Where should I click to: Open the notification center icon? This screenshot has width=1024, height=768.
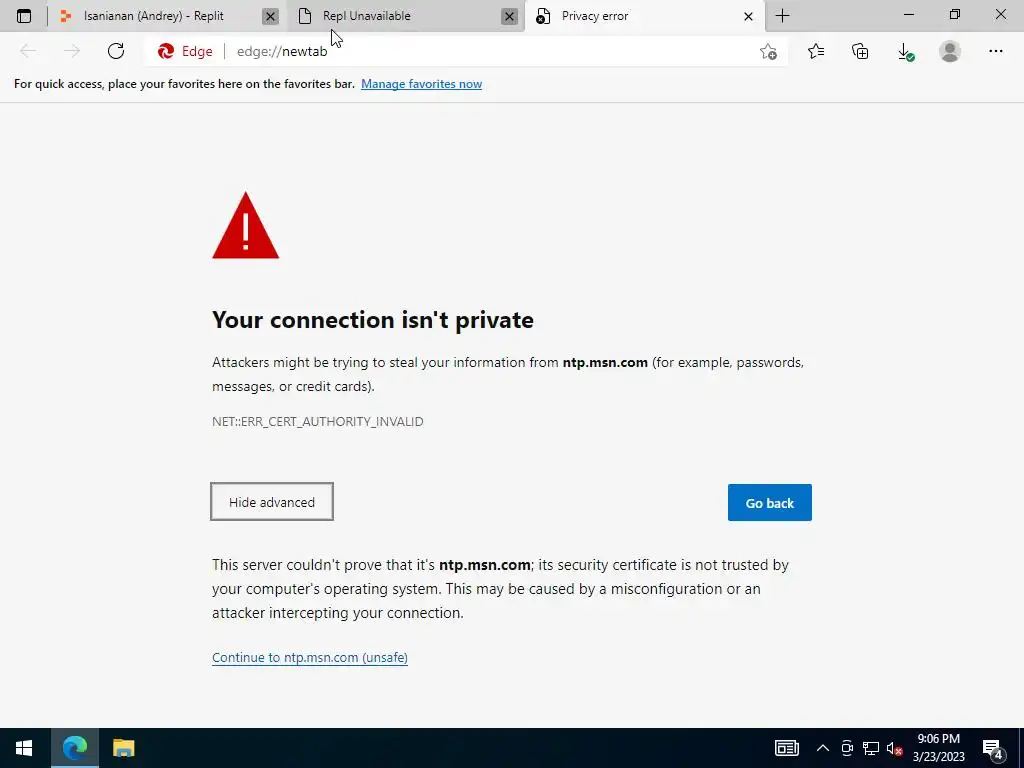coord(993,748)
